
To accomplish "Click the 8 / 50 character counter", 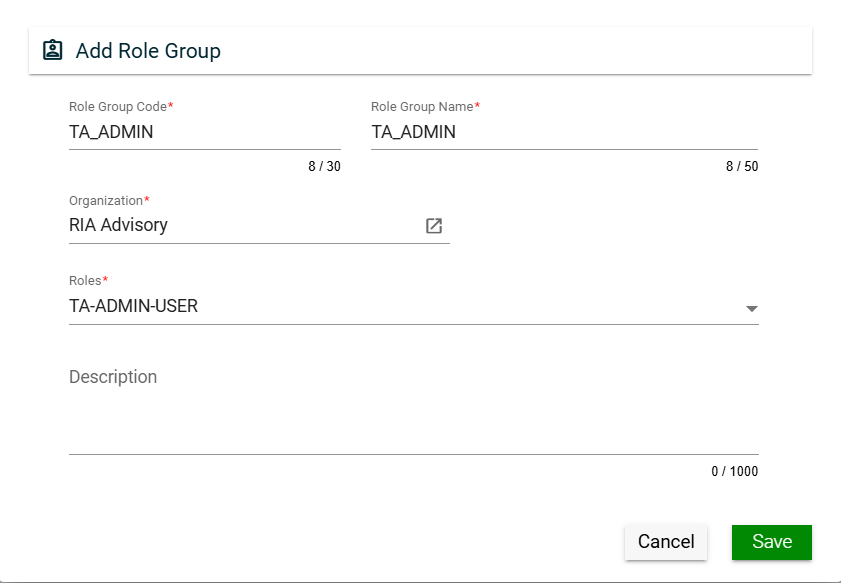I will click(742, 167).
